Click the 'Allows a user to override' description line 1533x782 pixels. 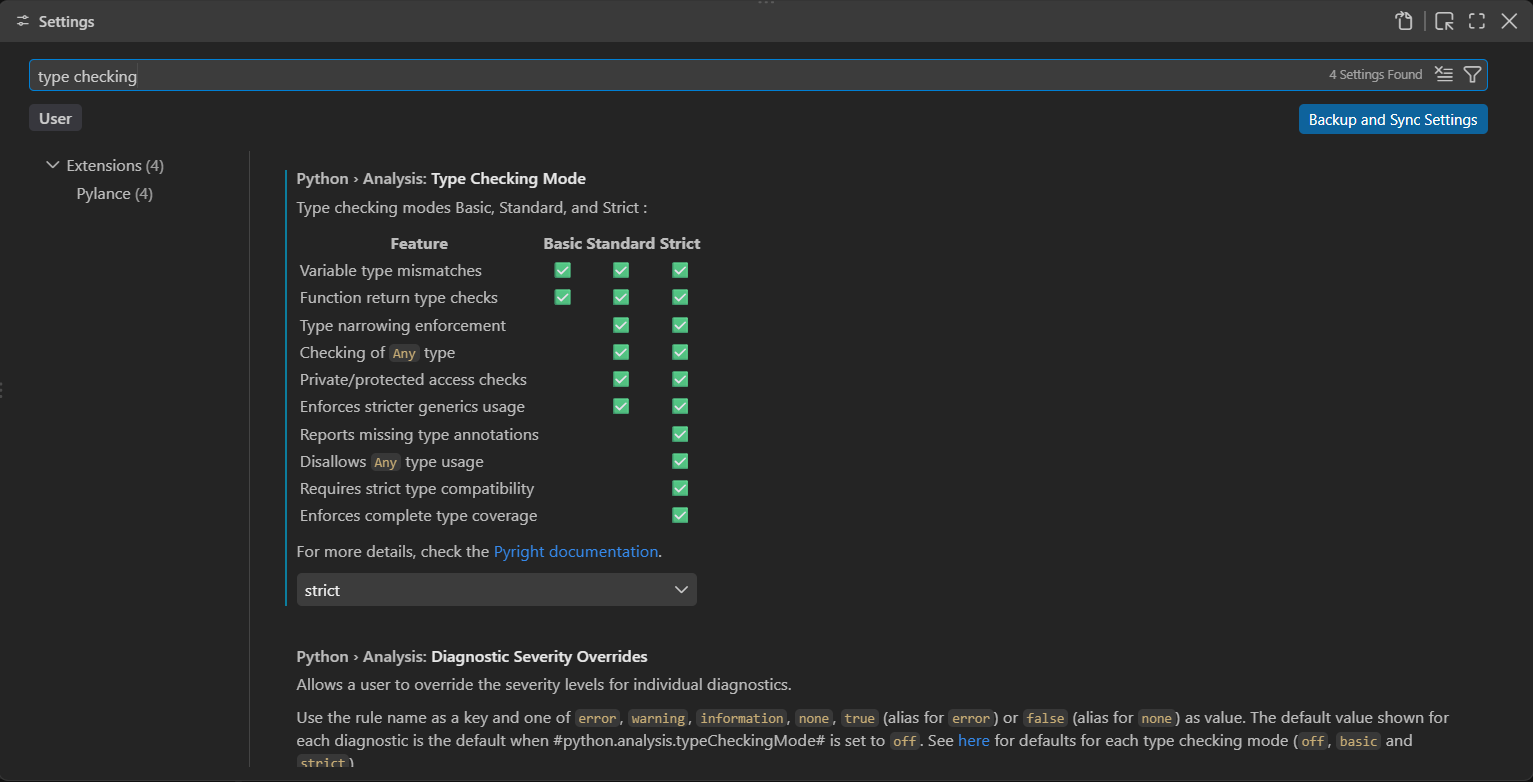[544, 685]
